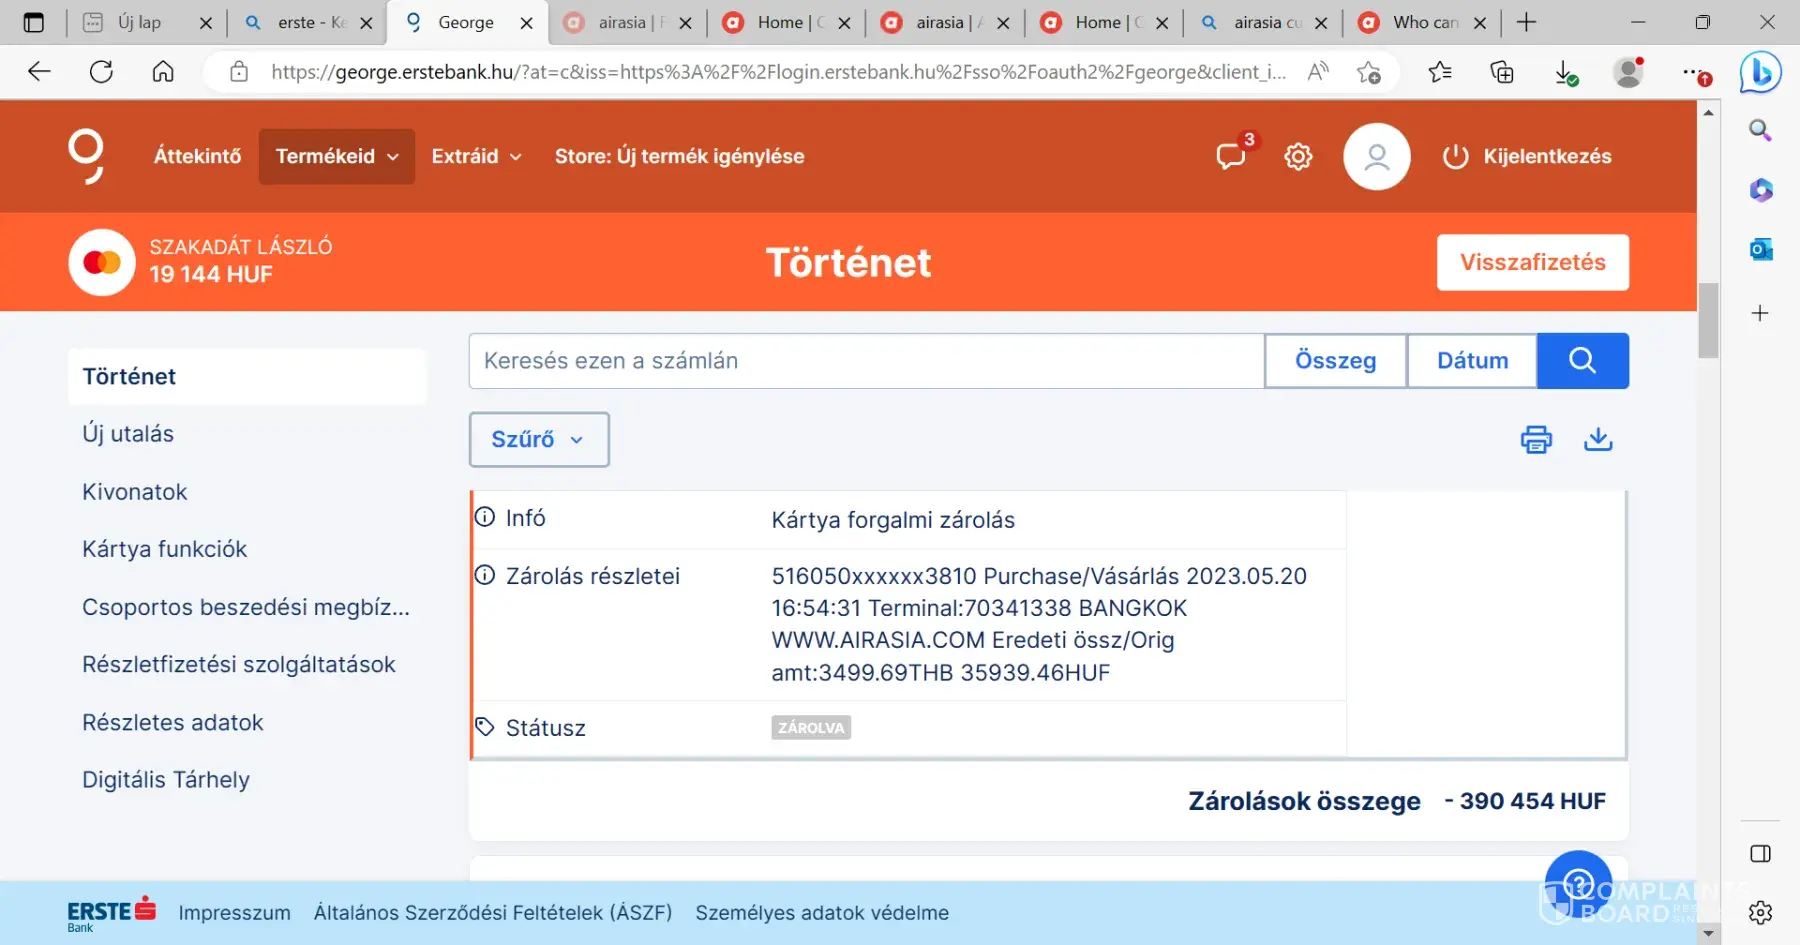
Task: Open browser Collections
Action: [x=1502, y=72]
